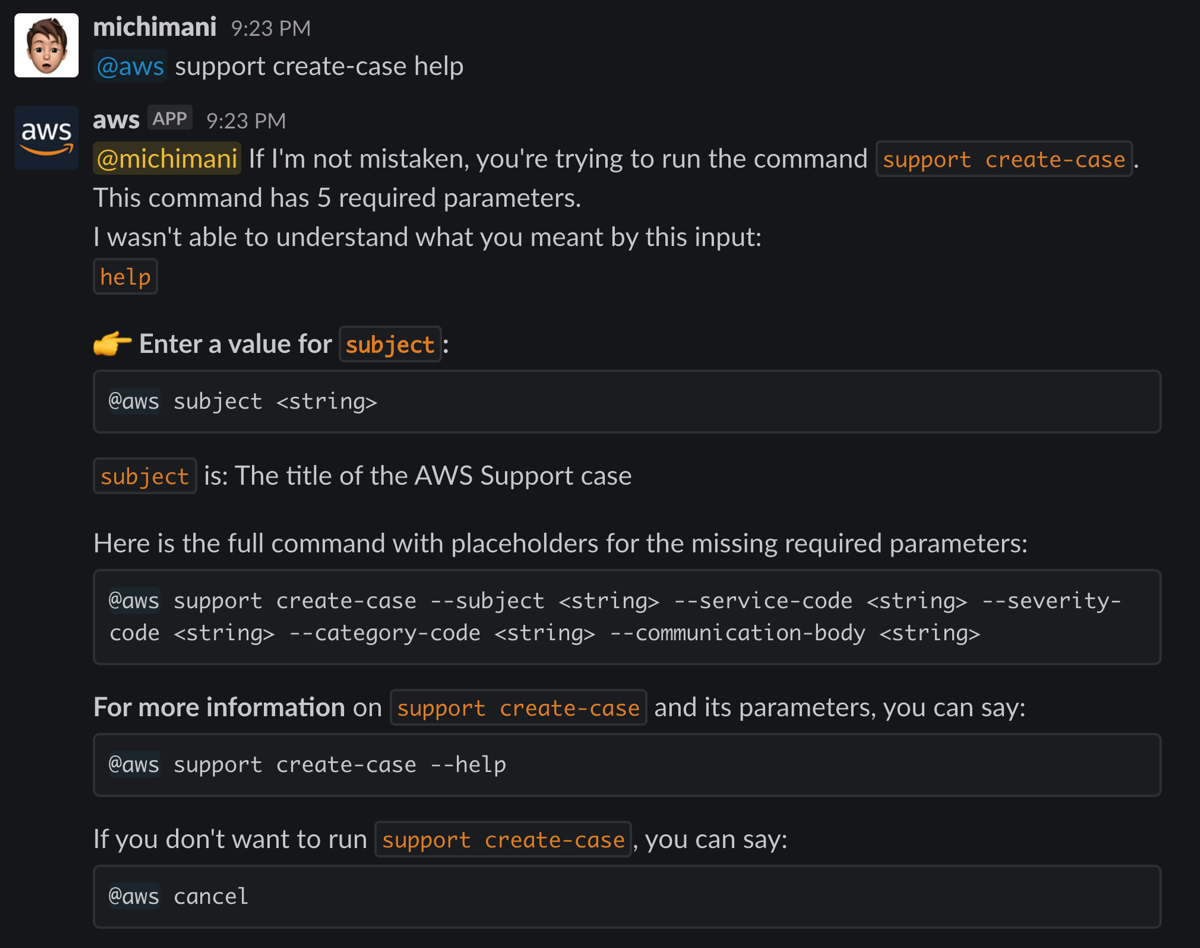Click the subject is: The title explanation code chip
1200x948 pixels.
tap(144, 476)
